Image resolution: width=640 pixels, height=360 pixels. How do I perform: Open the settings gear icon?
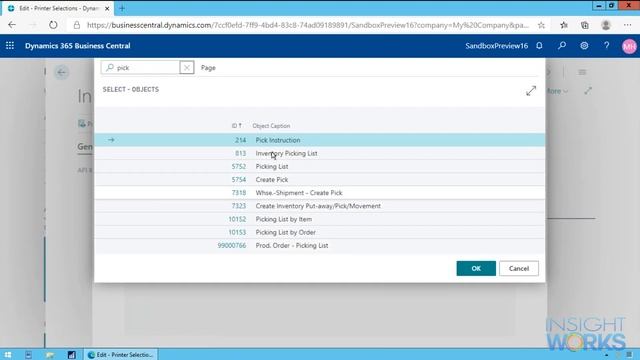tap(584, 46)
